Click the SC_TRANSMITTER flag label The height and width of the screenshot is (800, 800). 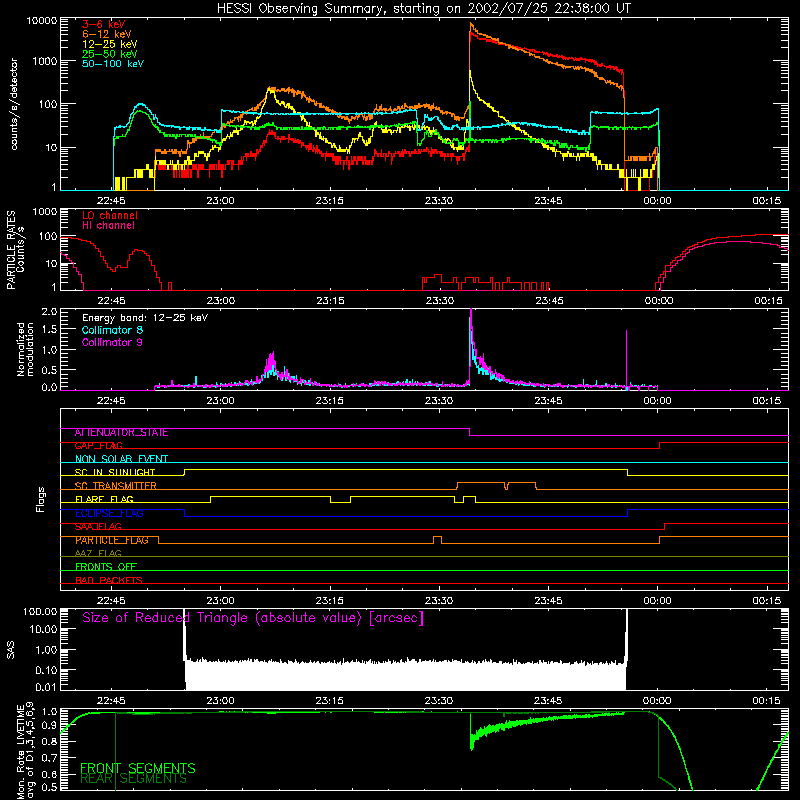tap(116, 486)
